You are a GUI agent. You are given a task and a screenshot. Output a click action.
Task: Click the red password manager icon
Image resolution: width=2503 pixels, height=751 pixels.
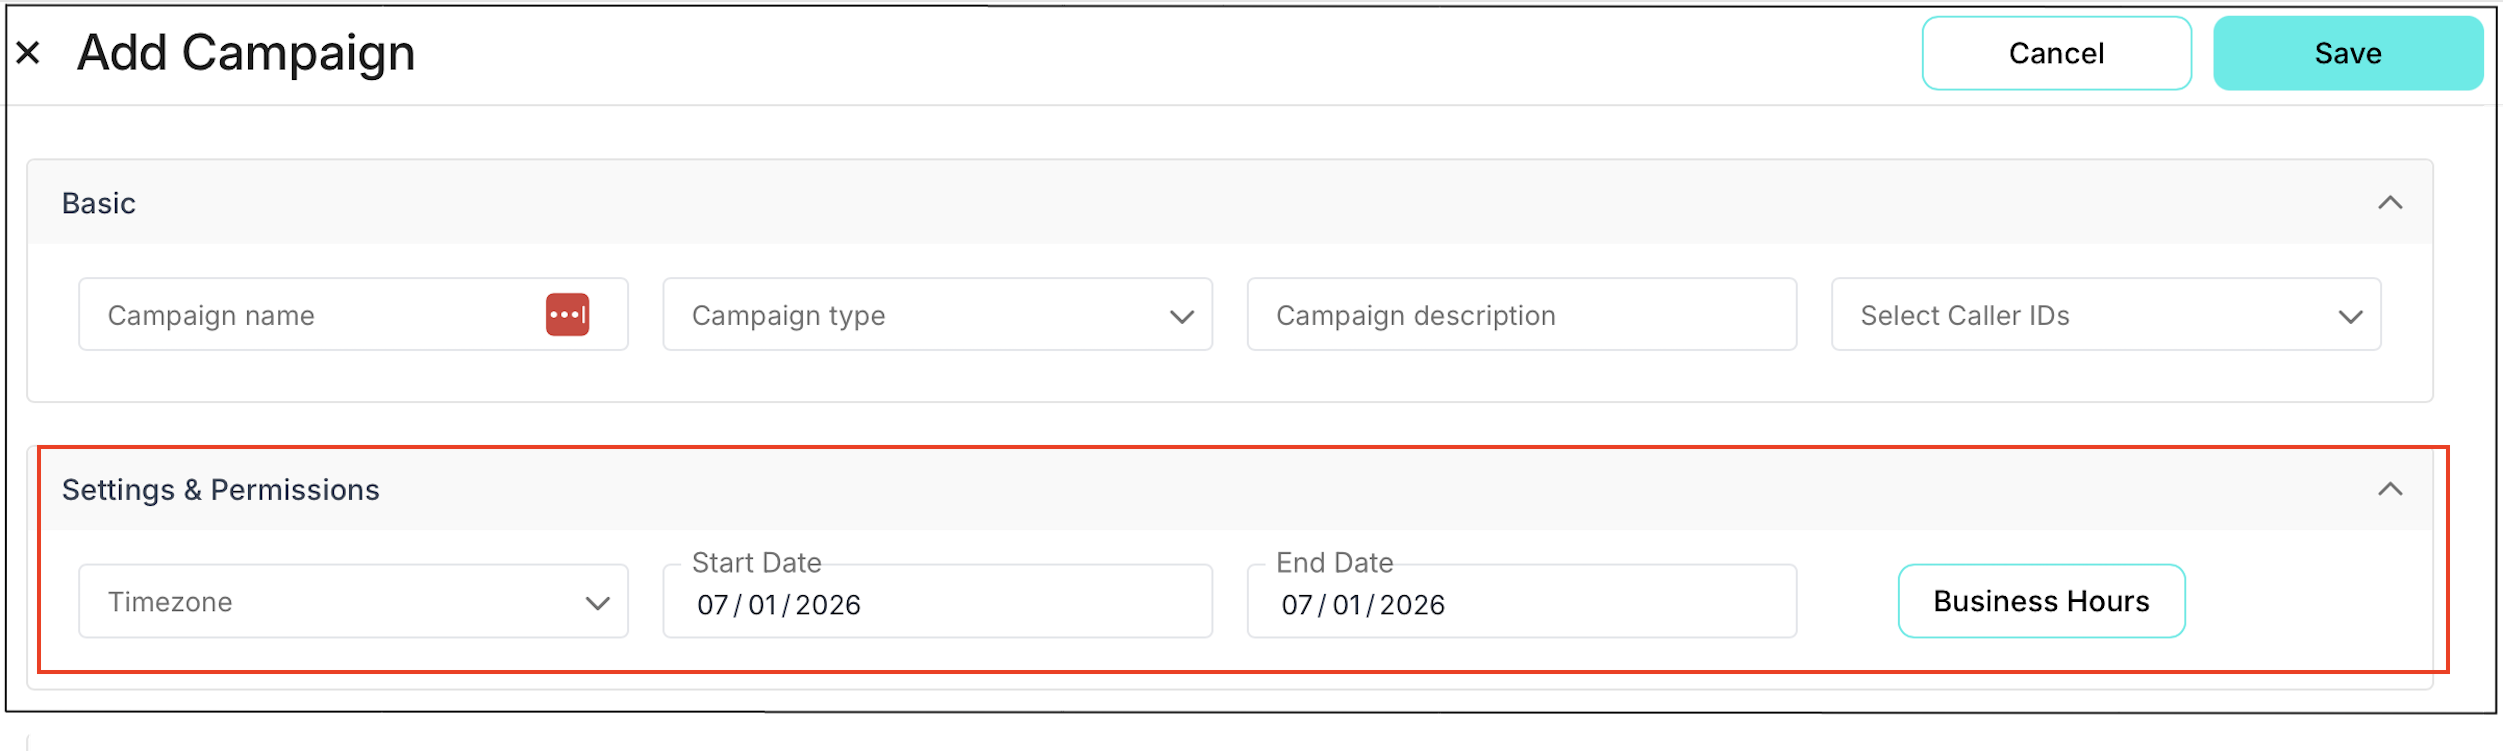567,315
